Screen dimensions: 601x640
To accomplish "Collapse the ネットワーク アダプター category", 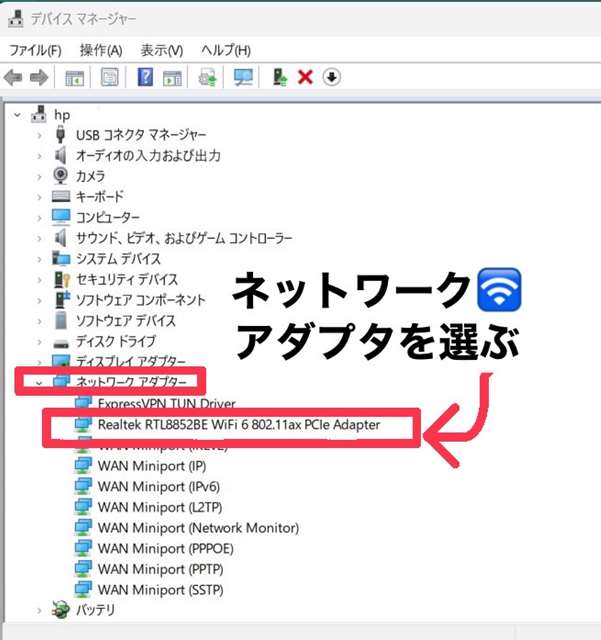I will coord(39,381).
